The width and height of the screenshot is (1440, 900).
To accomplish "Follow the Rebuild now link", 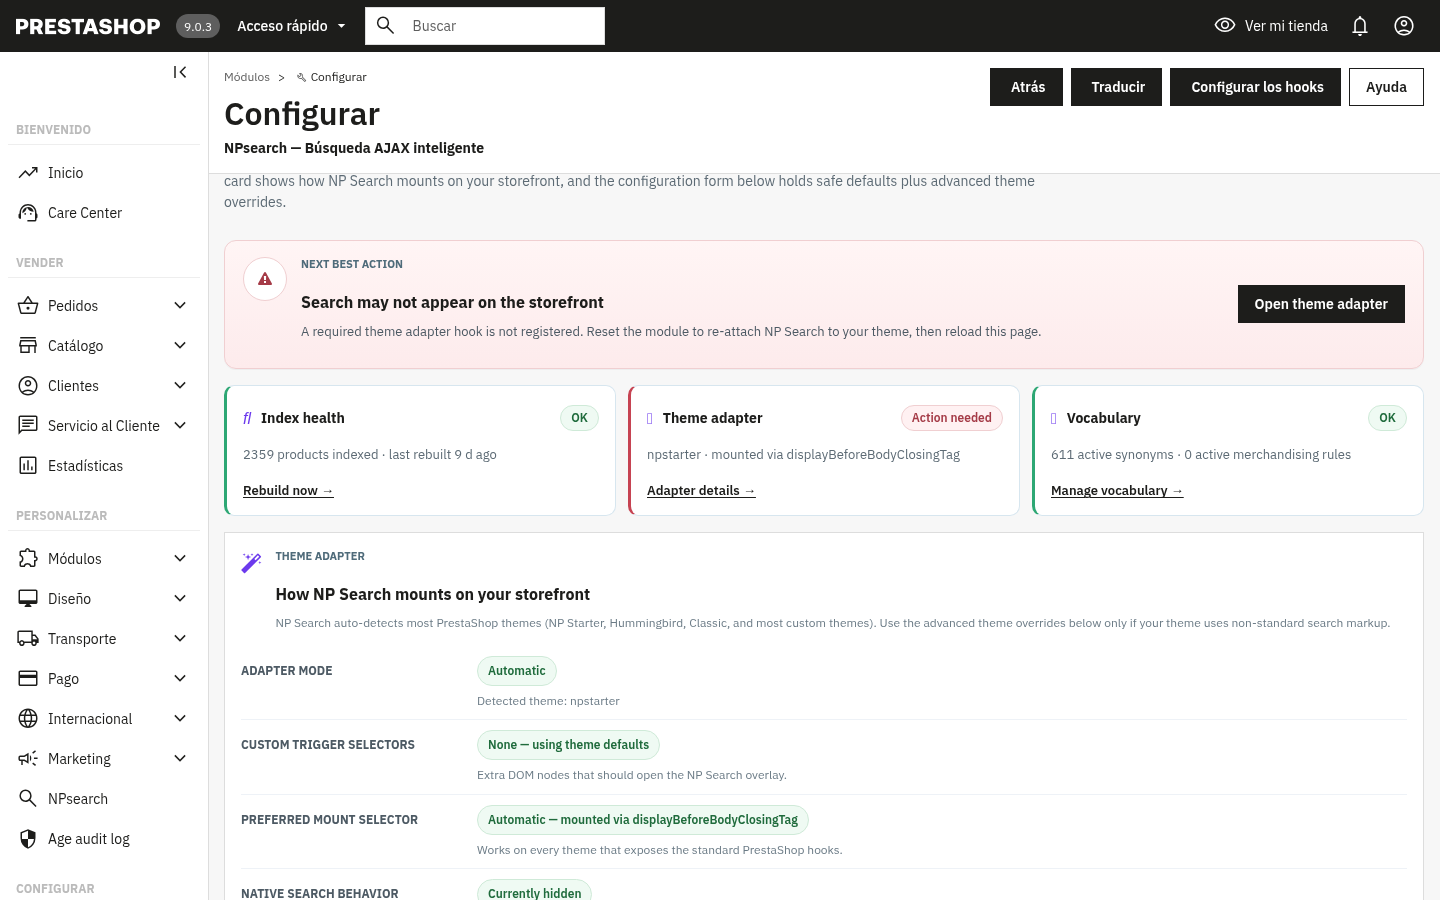I will pos(288,491).
